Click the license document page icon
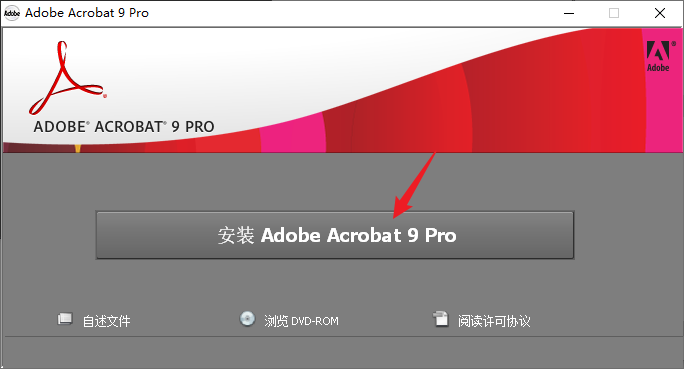Screen dimensions: 684x369 tap(441, 319)
